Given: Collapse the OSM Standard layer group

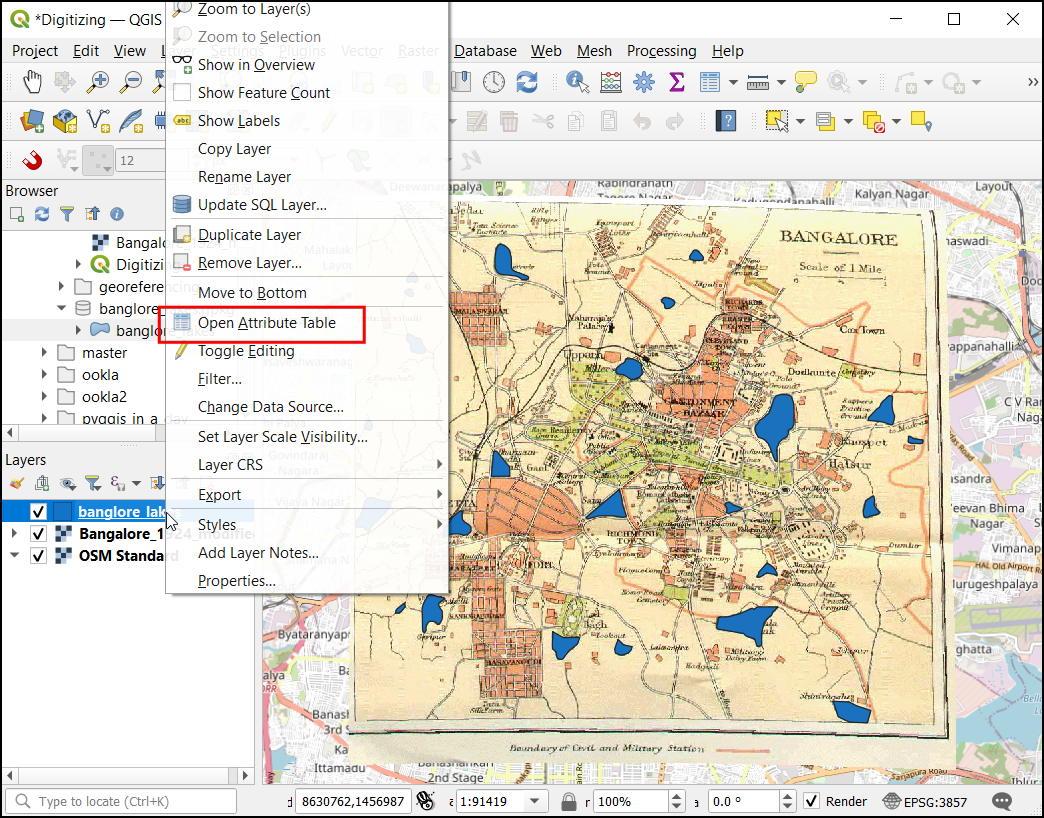Looking at the screenshot, I should [14, 556].
